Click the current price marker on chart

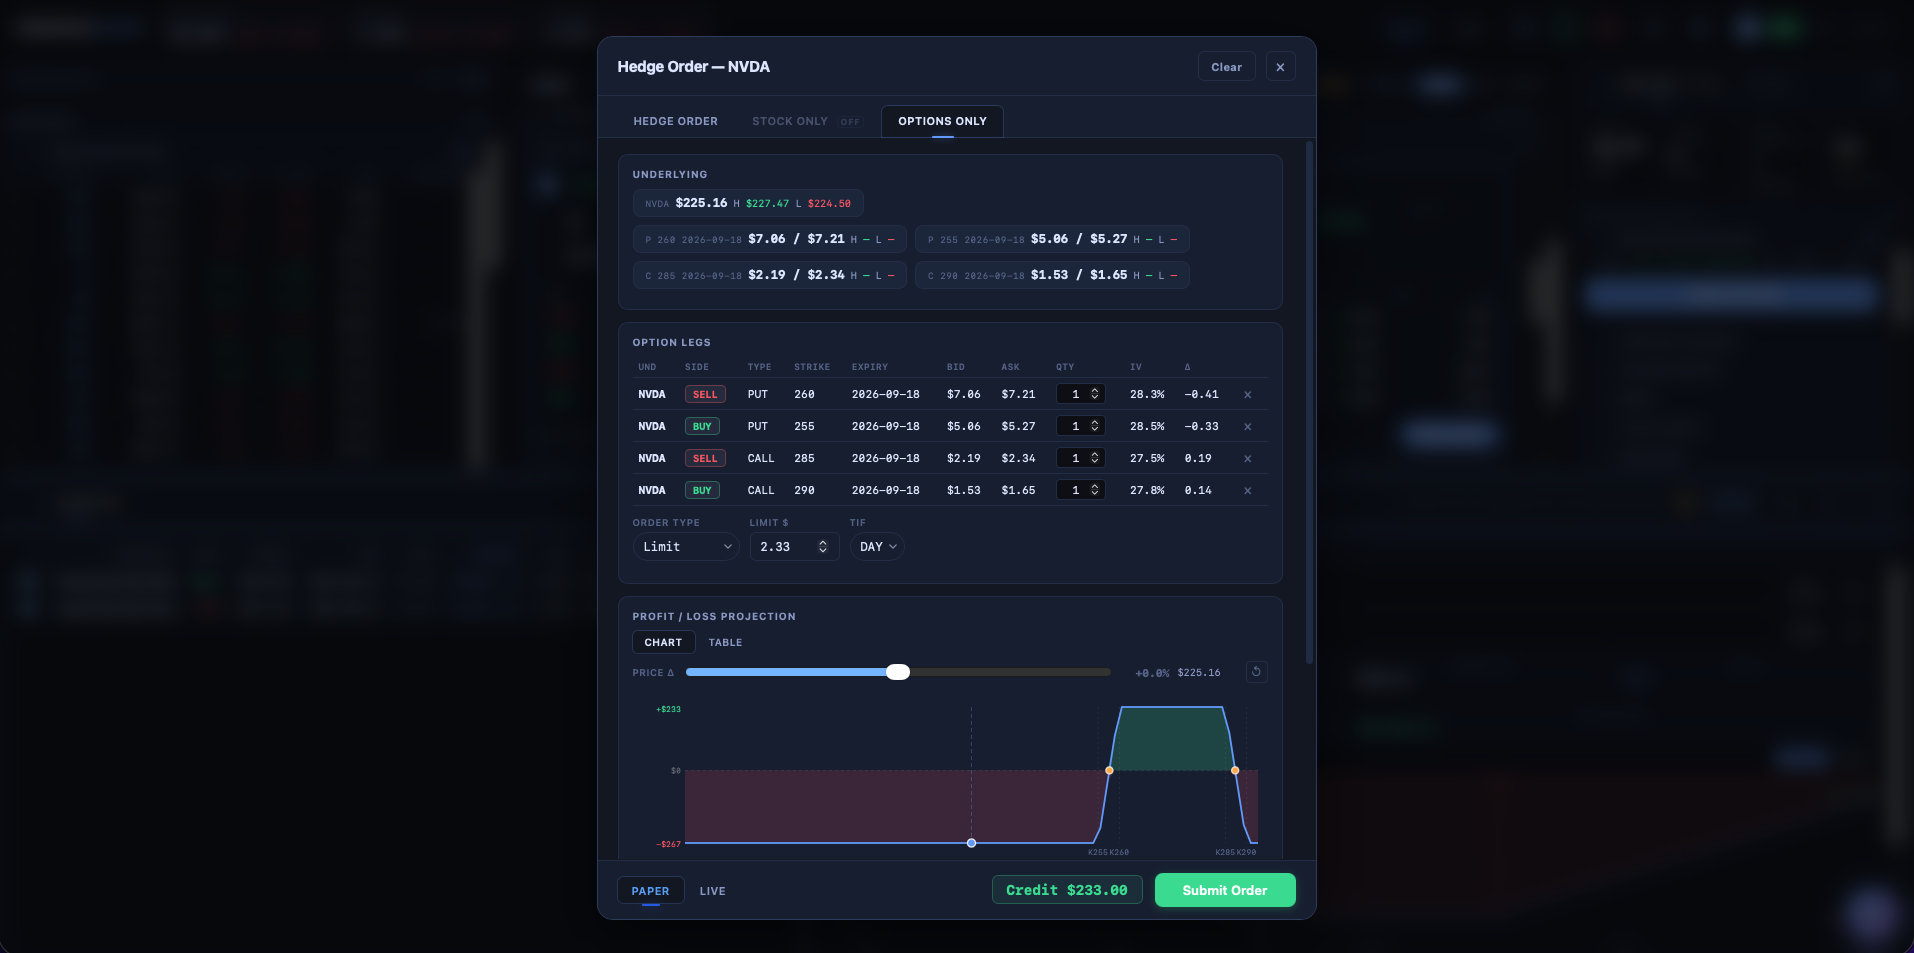click(971, 843)
